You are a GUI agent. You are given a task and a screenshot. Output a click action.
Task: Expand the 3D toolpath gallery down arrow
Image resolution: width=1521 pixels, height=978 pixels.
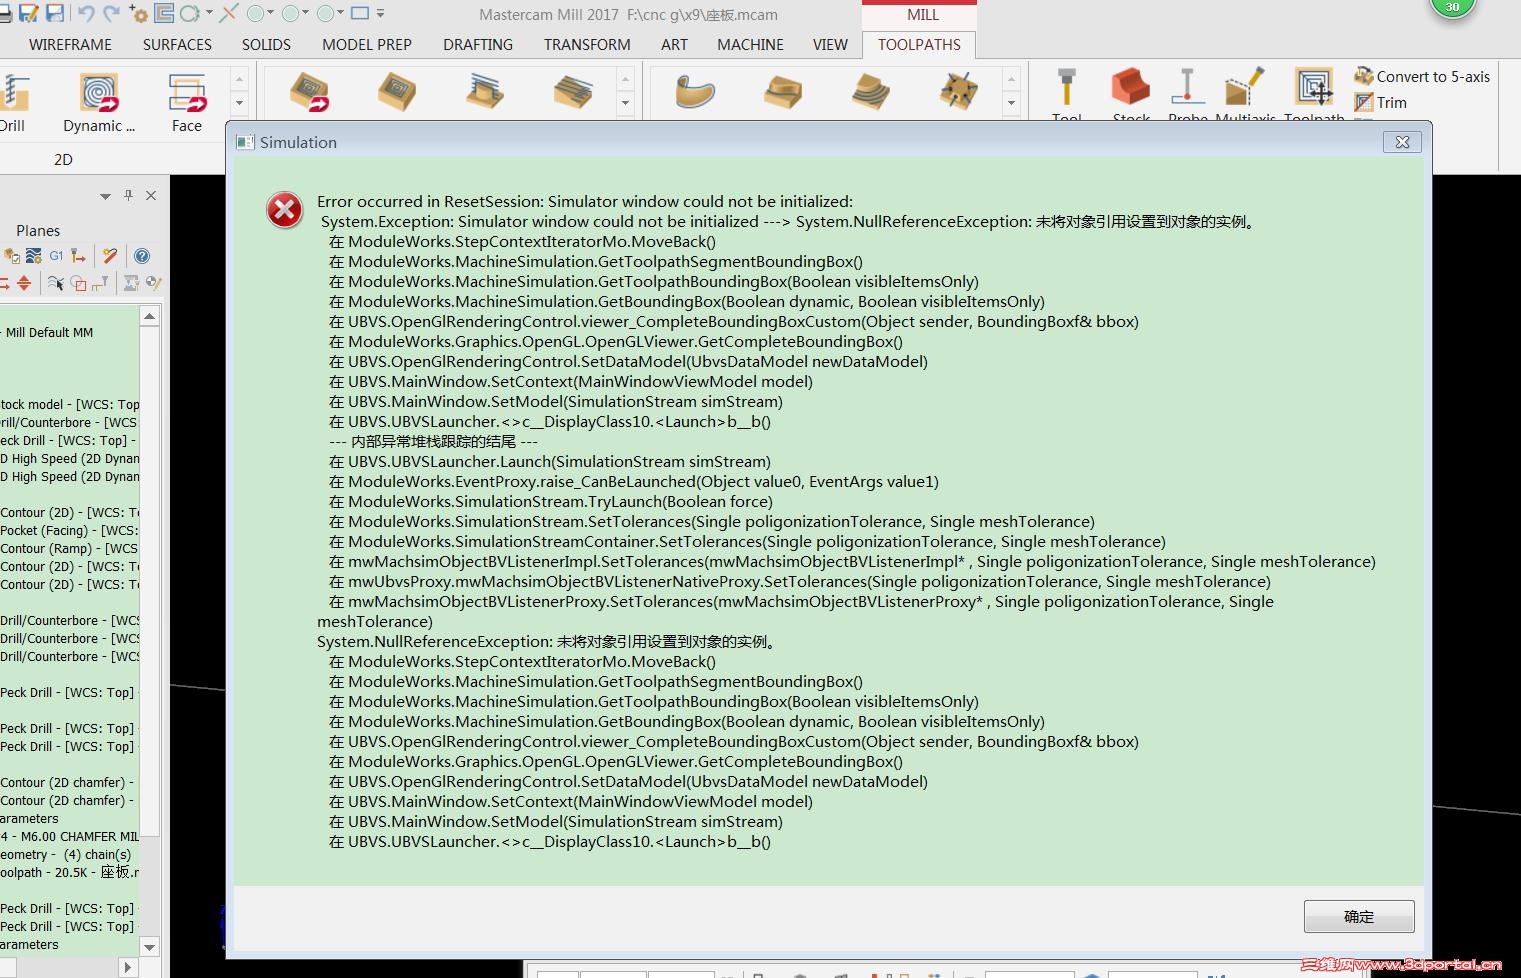point(625,102)
